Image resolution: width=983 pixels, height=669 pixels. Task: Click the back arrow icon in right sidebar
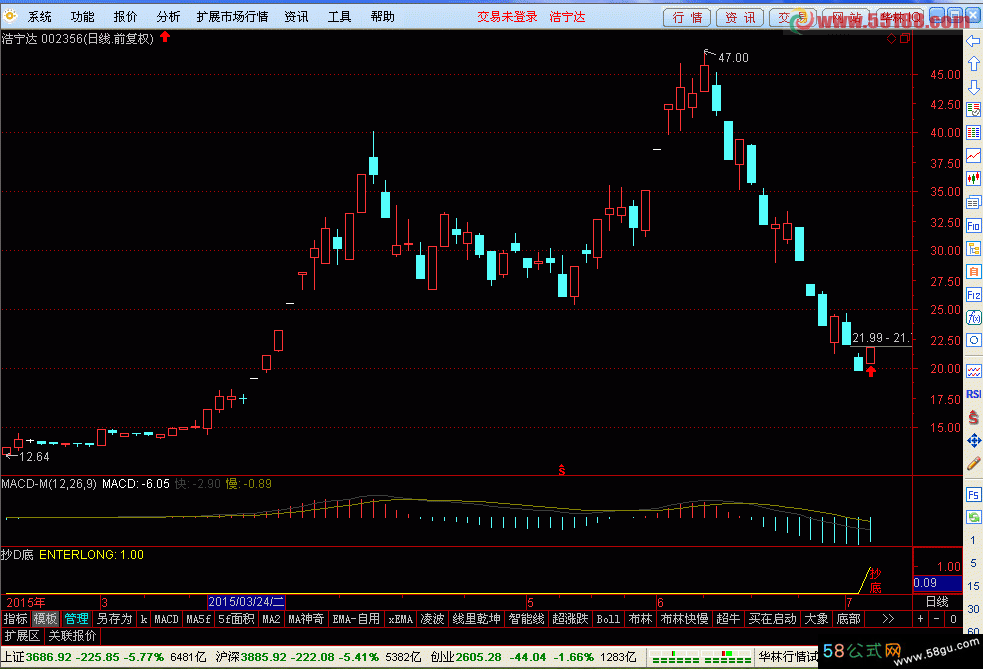tap(973, 41)
